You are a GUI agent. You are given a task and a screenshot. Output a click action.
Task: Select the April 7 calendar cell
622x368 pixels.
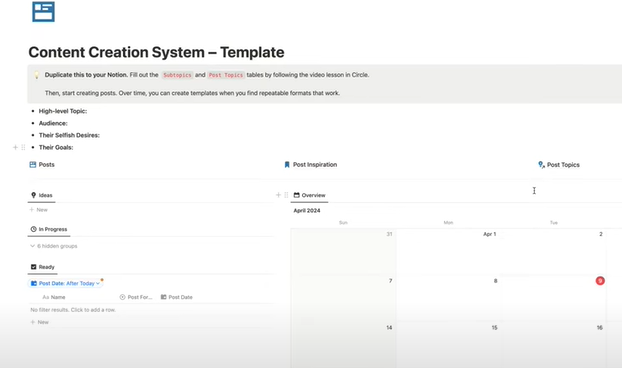tap(343, 299)
